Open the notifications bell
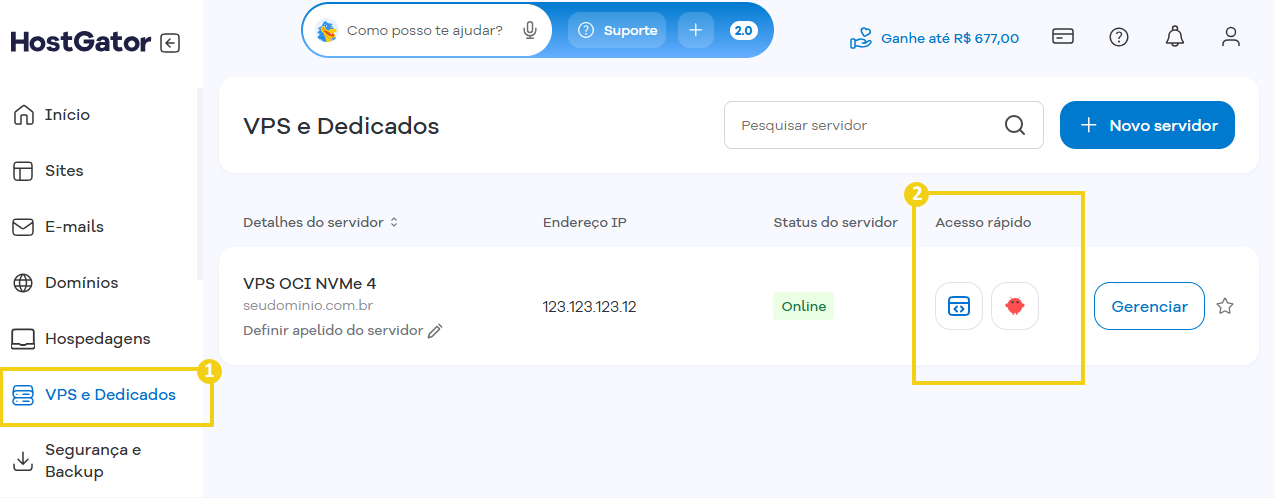The image size is (1275, 498). point(1175,37)
